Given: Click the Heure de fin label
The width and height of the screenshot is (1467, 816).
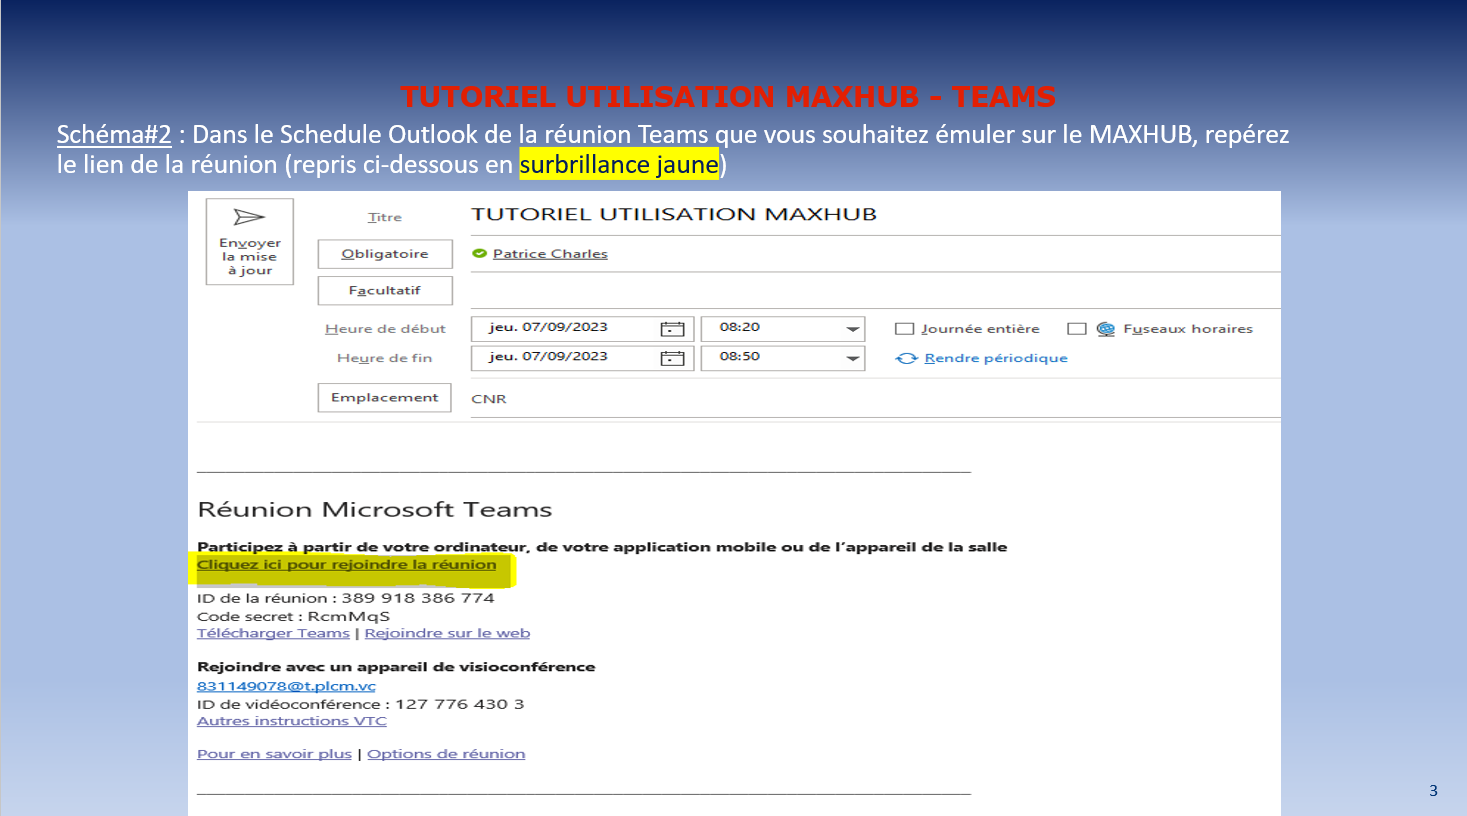Looking at the screenshot, I should tap(385, 358).
